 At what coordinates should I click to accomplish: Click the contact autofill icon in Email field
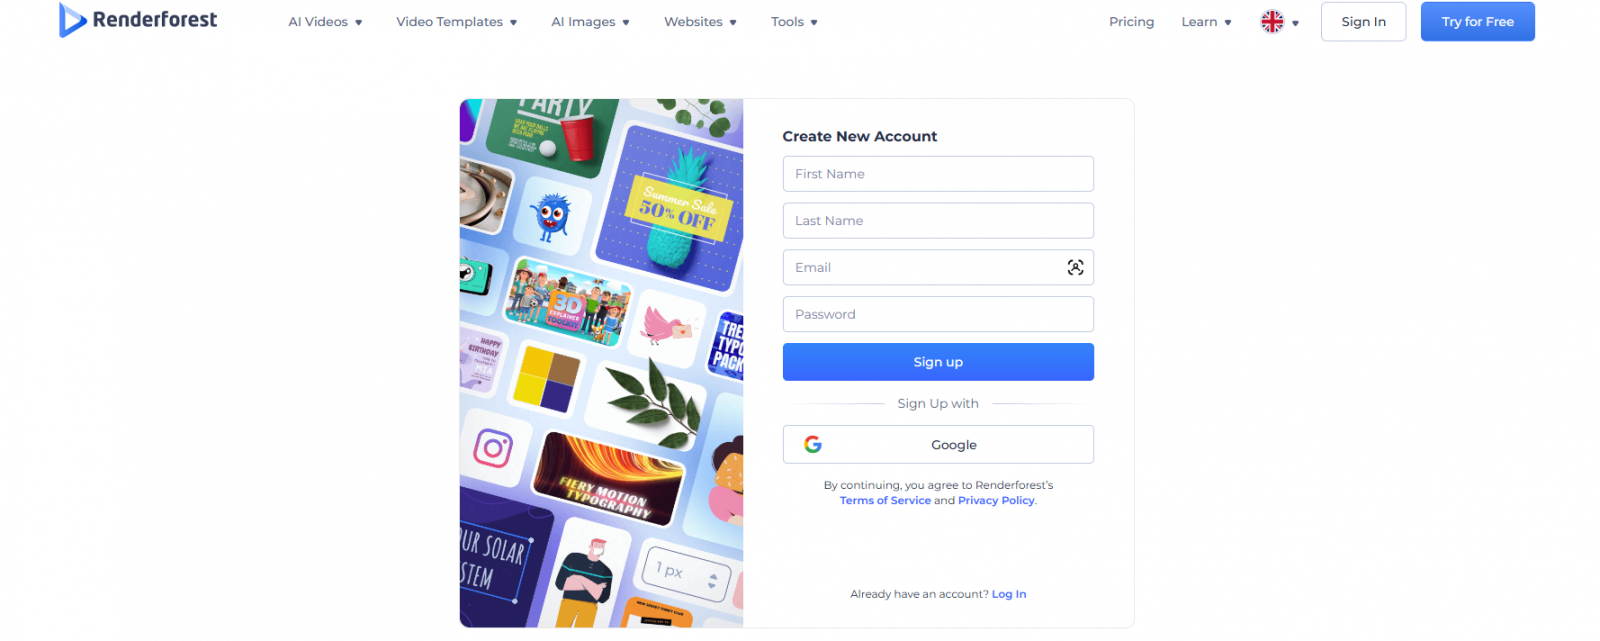coord(1075,267)
